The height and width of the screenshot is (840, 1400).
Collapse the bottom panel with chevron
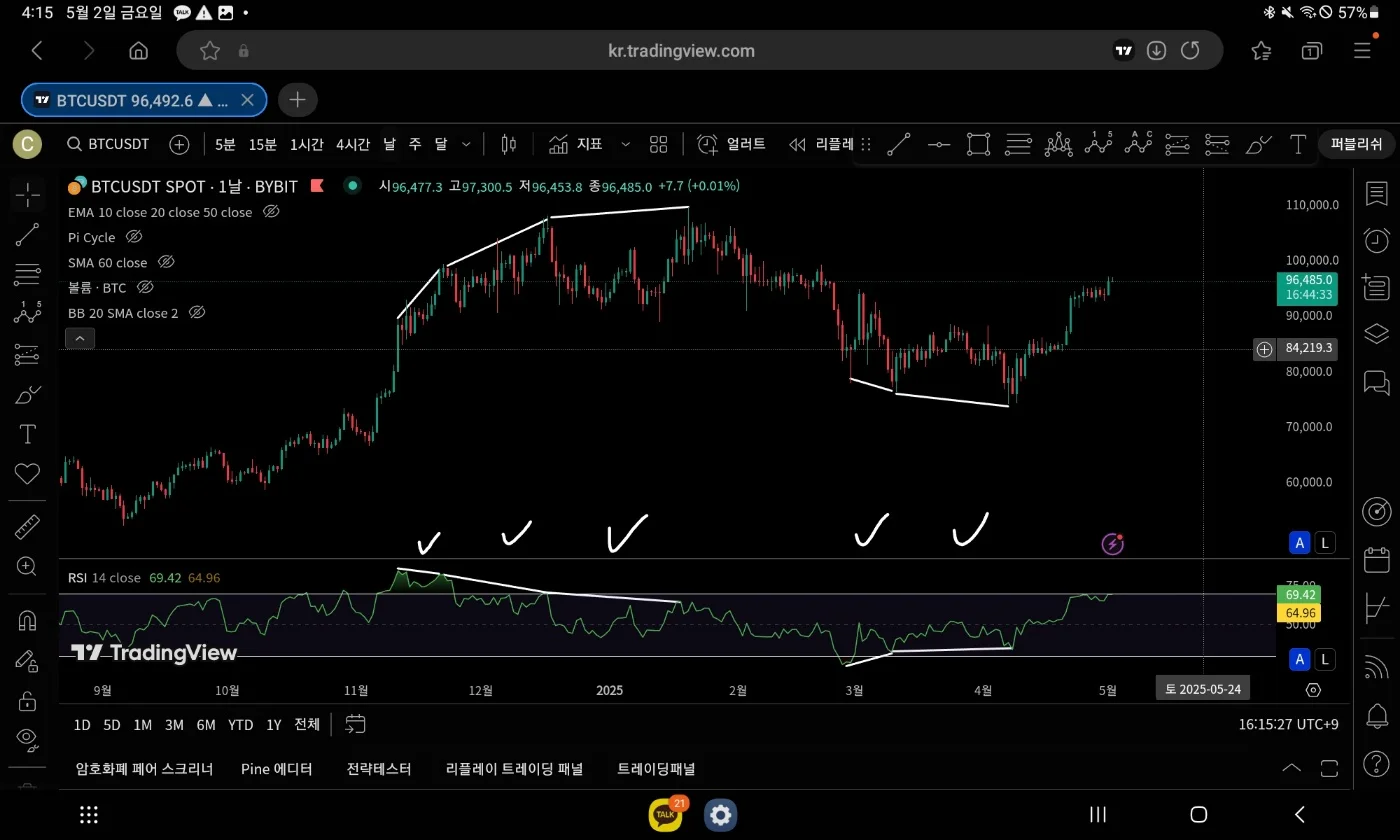1291,768
